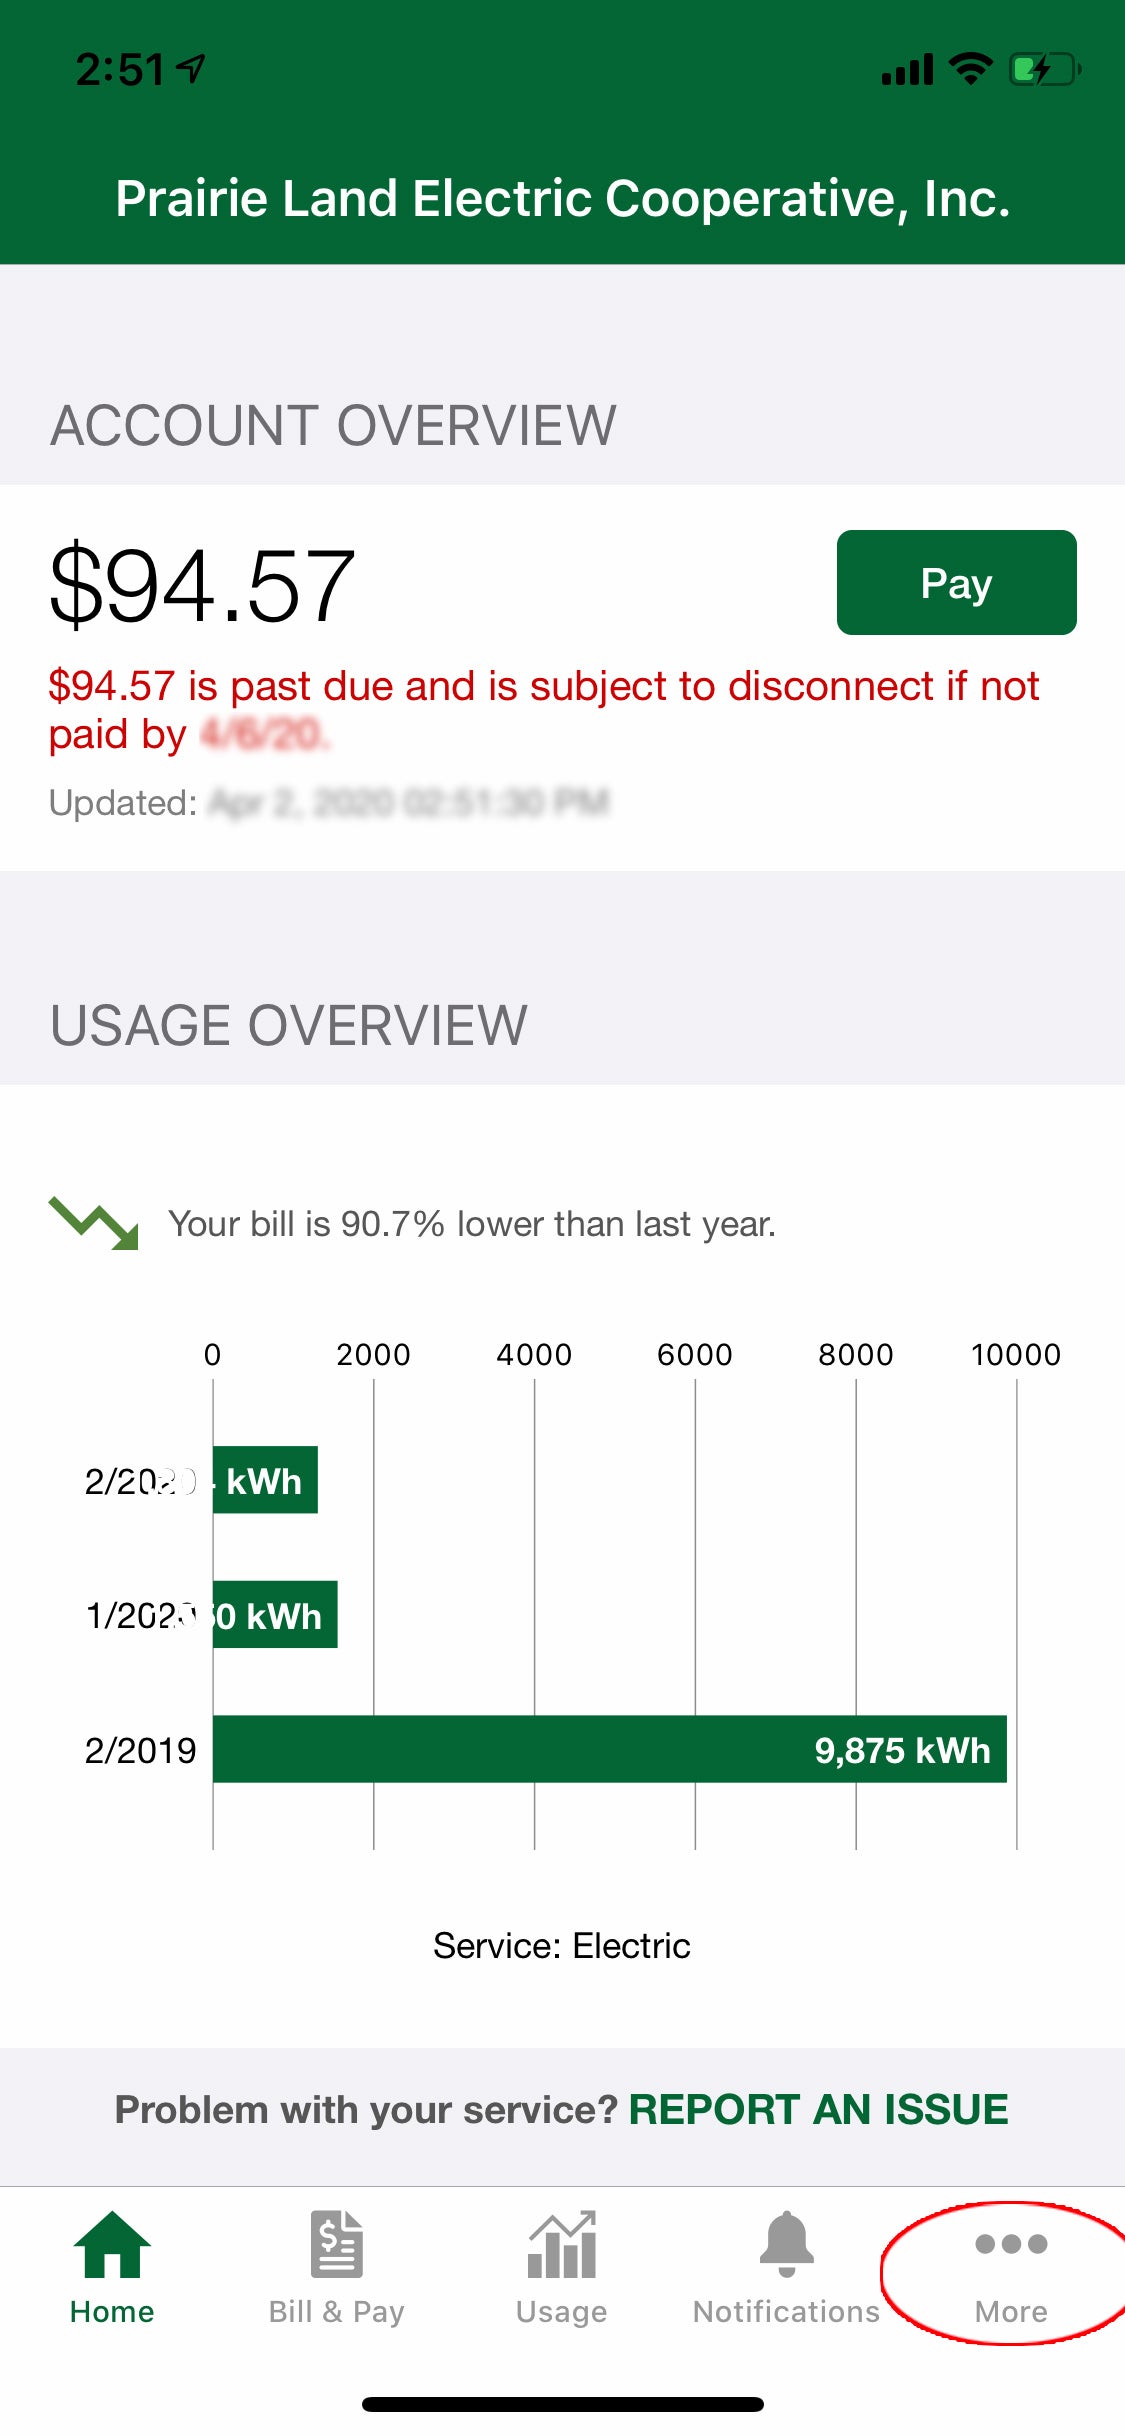
Task: Tap the downward trend arrow icon
Action: tap(94, 1223)
